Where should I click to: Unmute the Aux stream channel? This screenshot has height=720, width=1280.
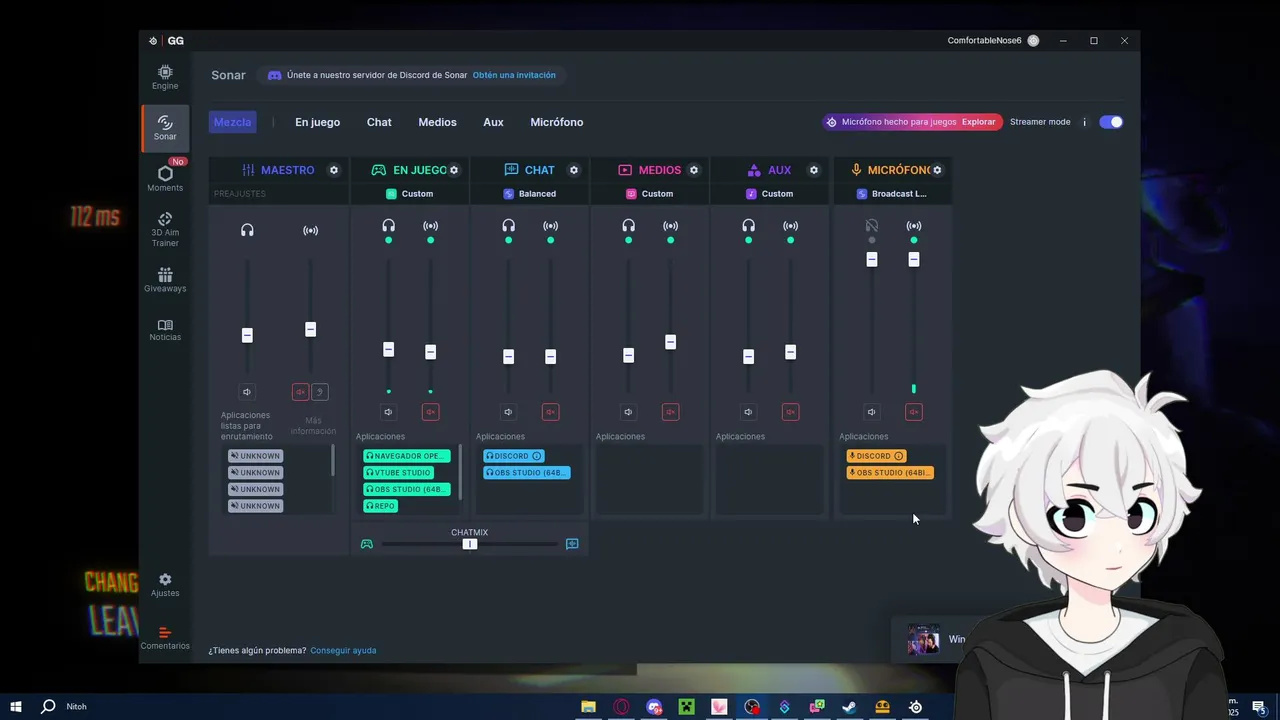point(791,412)
